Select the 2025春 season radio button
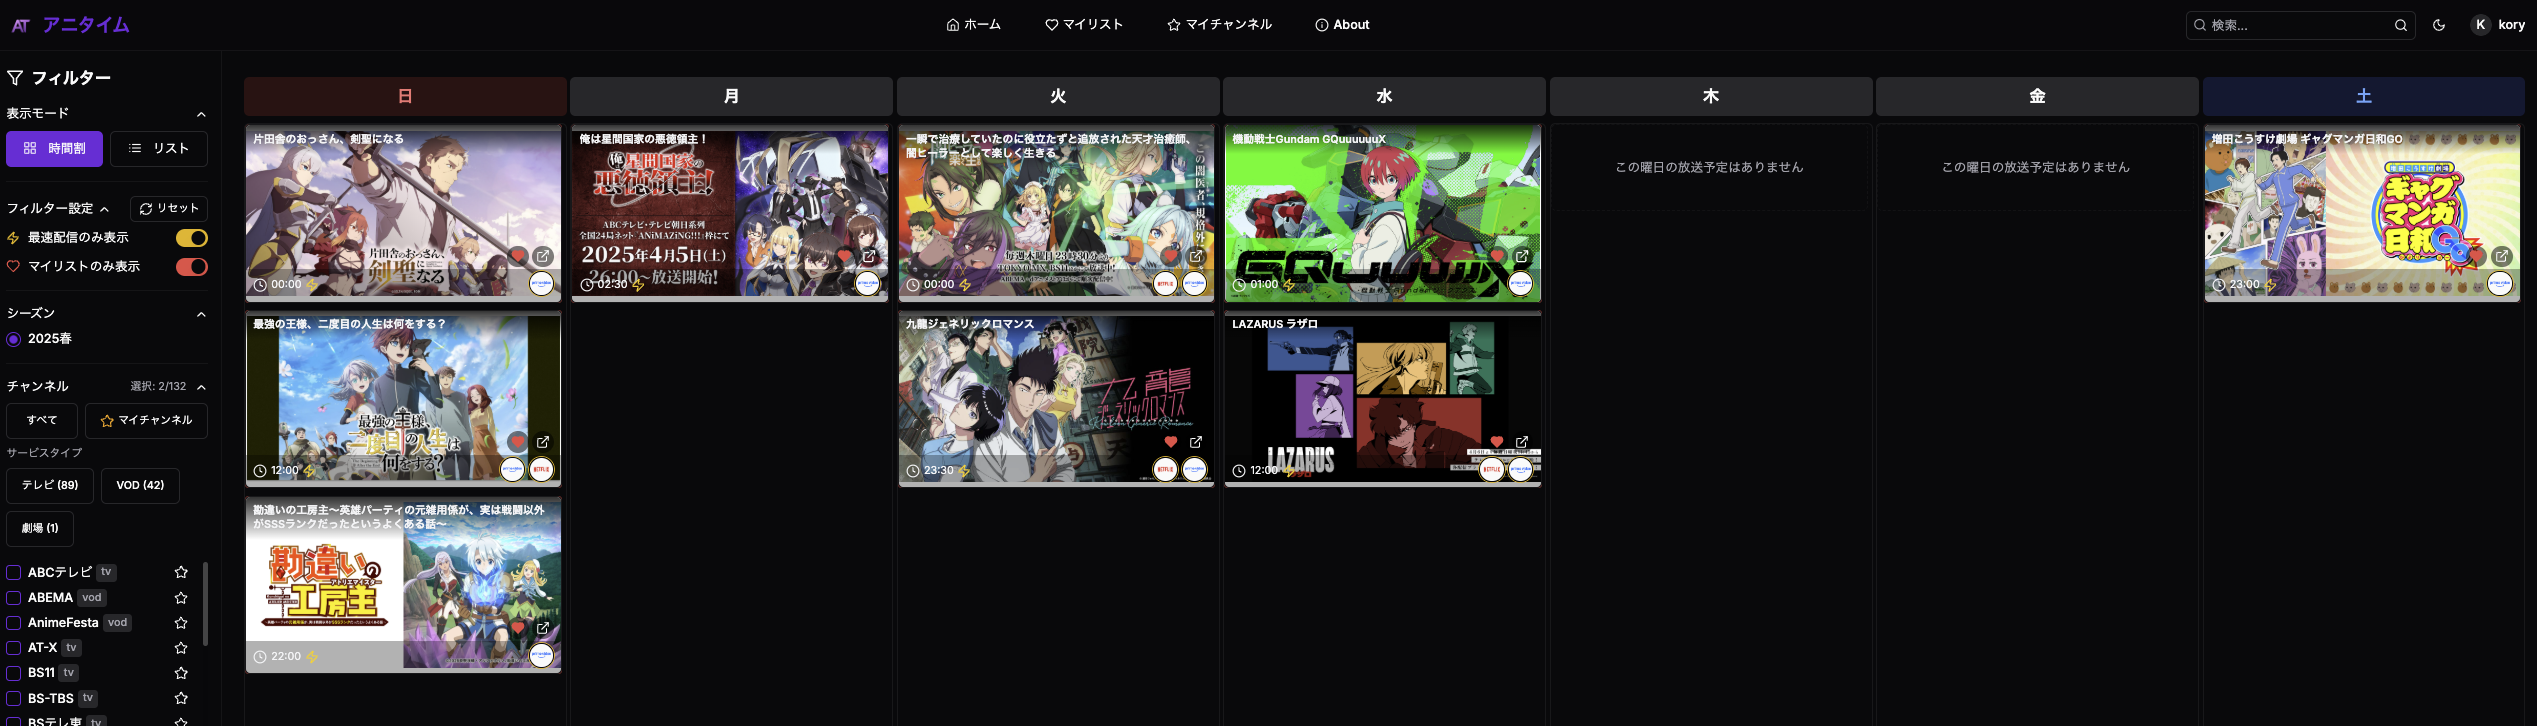2537x726 pixels. 14,339
